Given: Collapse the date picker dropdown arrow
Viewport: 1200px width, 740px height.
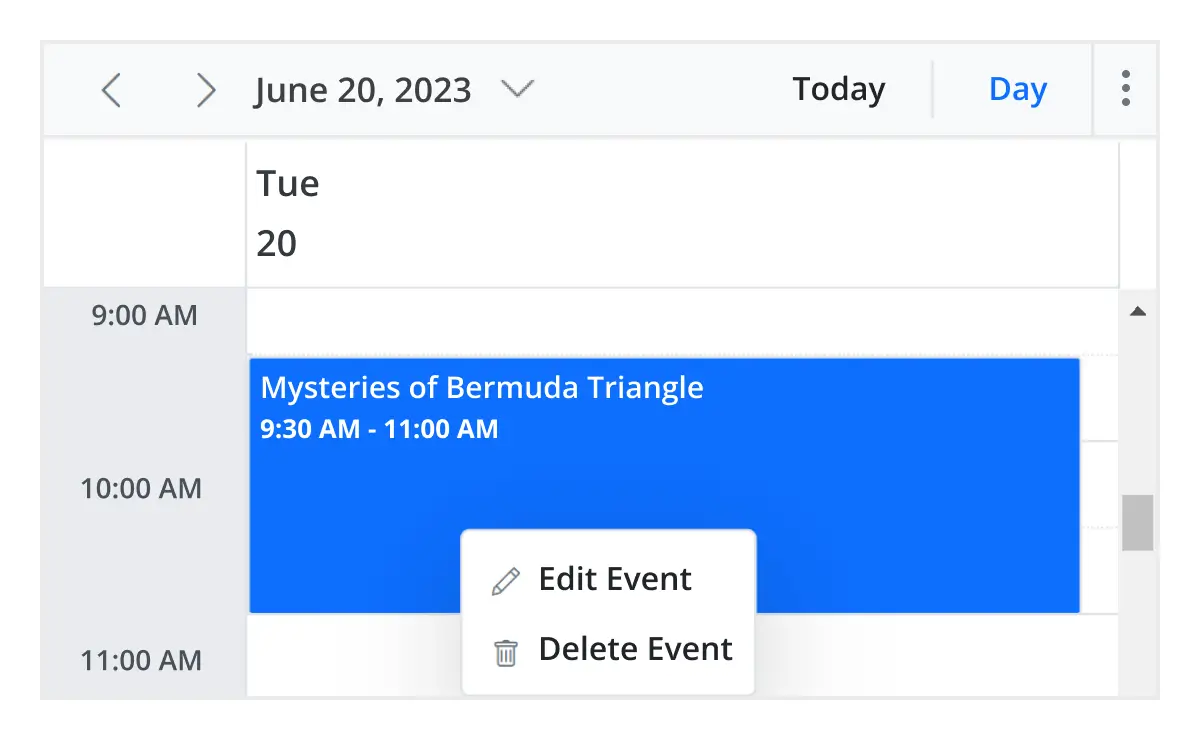Looking at the screenshot, I should (518, 90).
